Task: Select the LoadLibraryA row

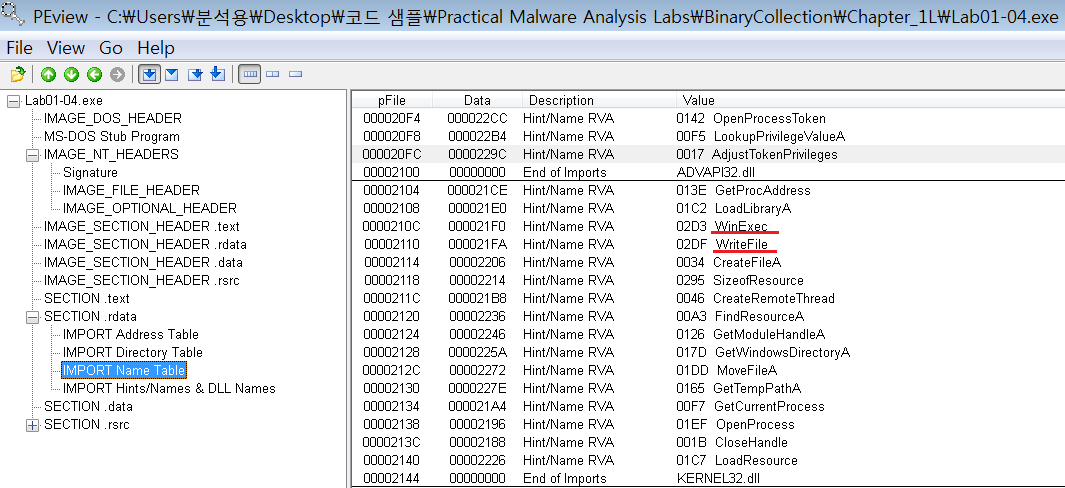Action: pos(708,209)
